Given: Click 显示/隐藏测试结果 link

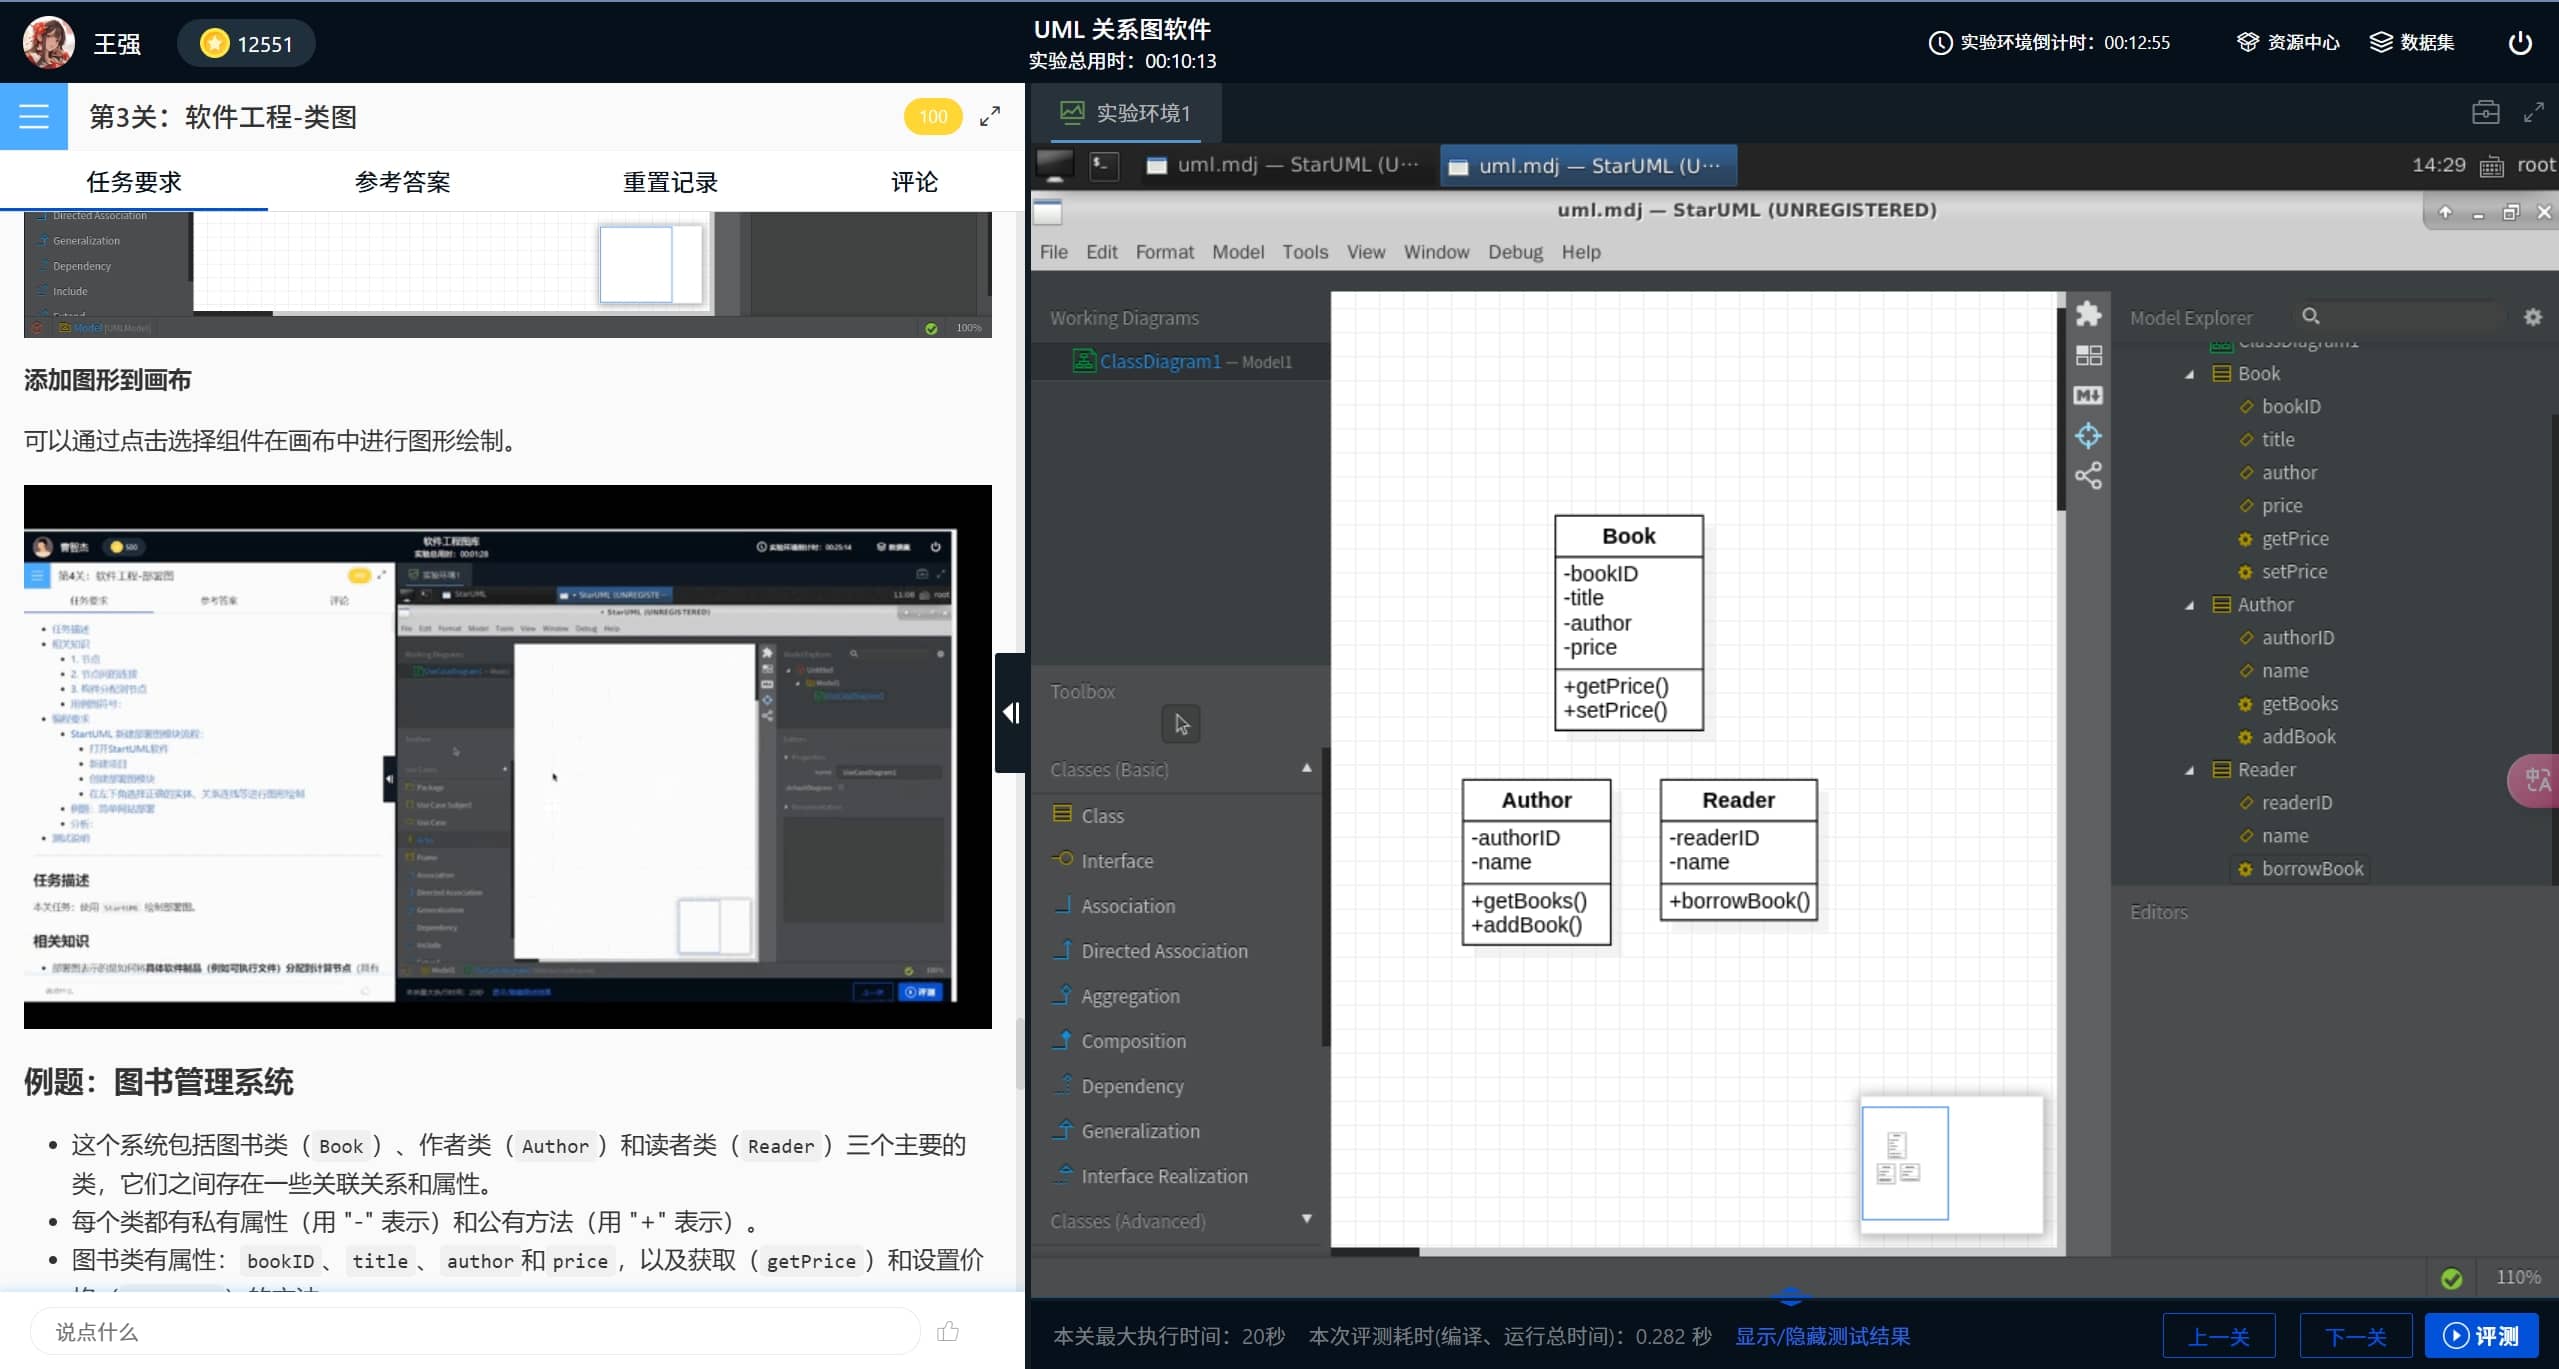Looking at the screenshot, I should [1822, 1336].
